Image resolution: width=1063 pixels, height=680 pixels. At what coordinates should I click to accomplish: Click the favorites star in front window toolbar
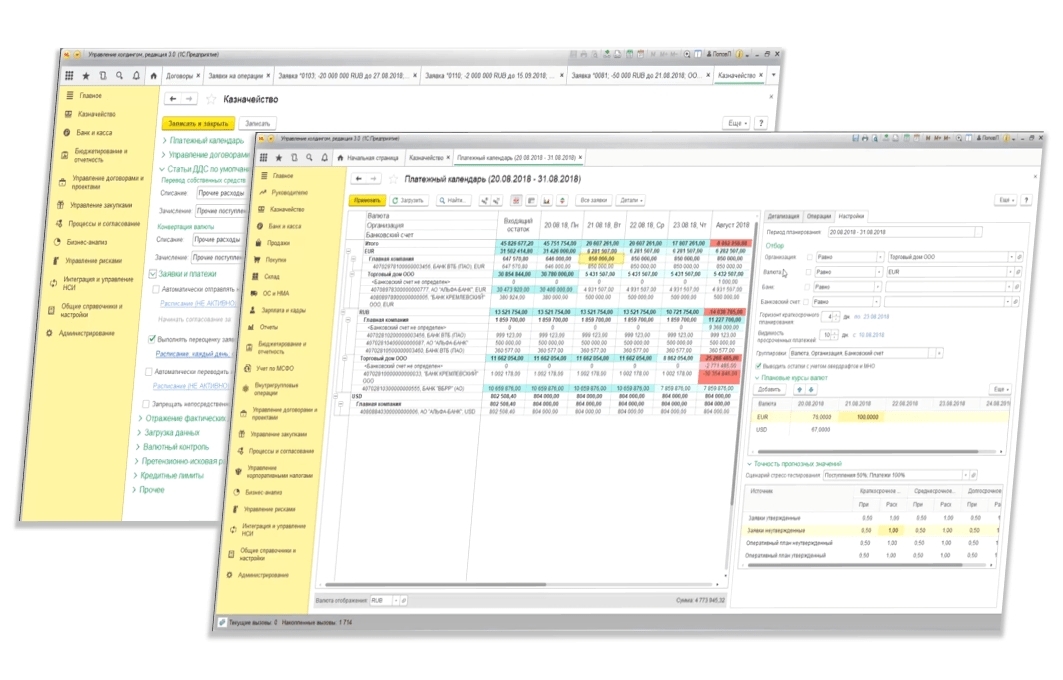(279, 158)
